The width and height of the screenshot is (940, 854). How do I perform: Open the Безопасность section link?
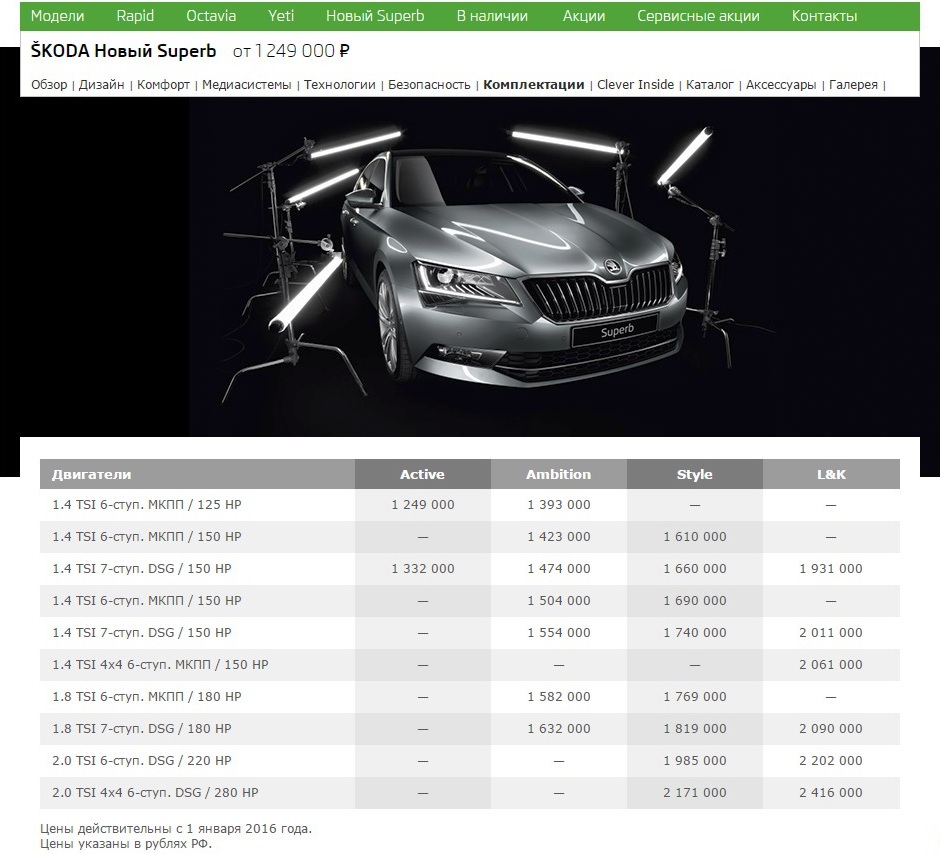click(429, 85)
